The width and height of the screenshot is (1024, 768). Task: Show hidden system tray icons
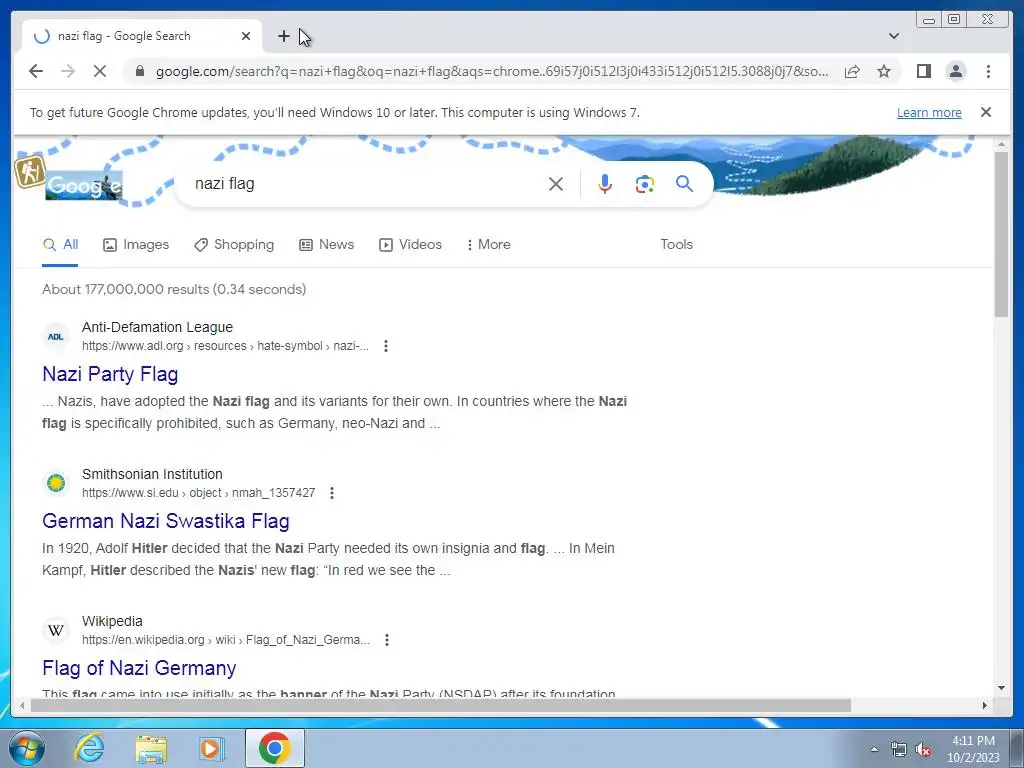coord(874,749)
